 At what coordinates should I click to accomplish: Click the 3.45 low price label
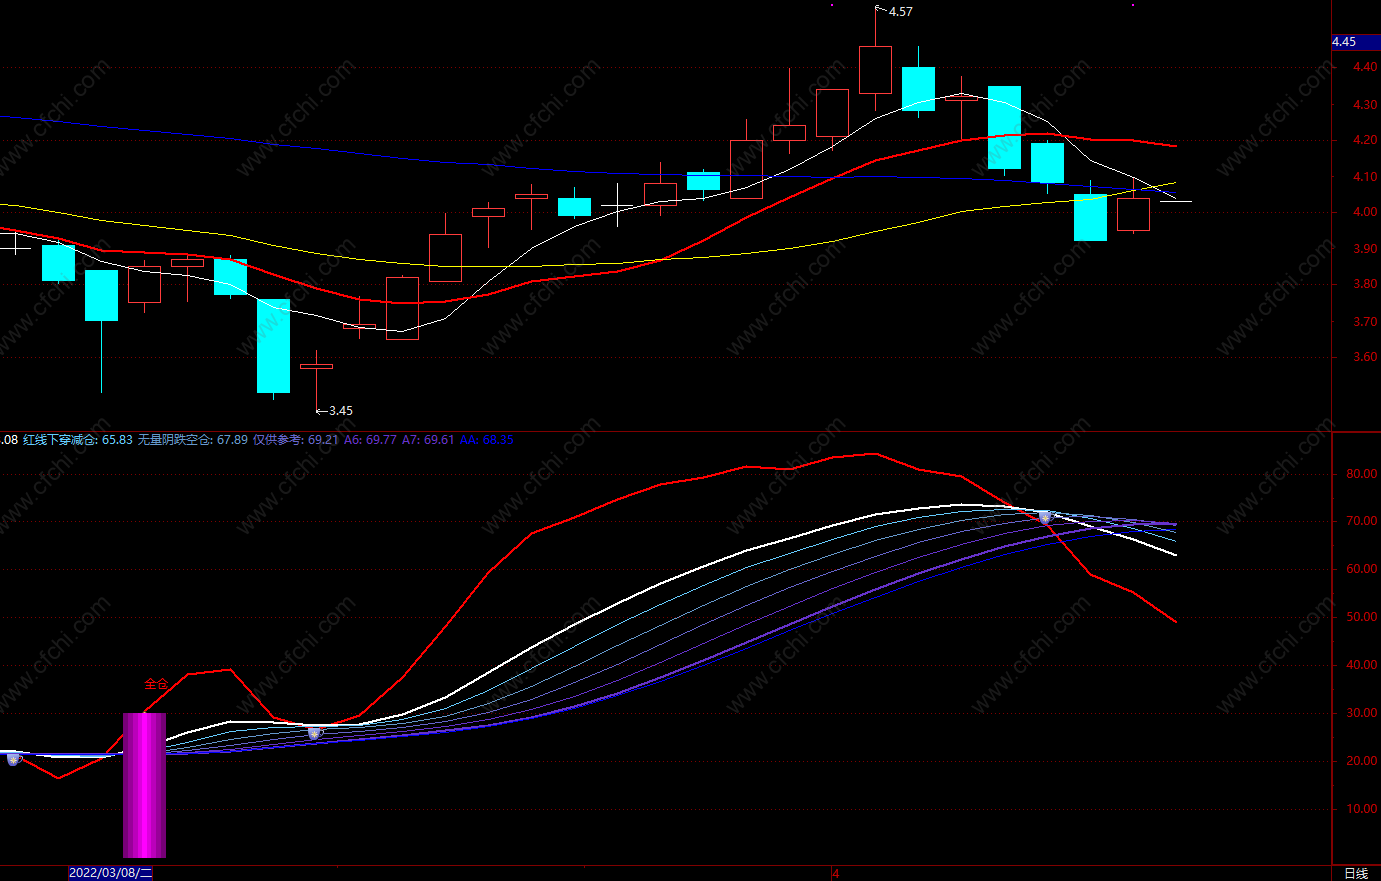point(340,411)
